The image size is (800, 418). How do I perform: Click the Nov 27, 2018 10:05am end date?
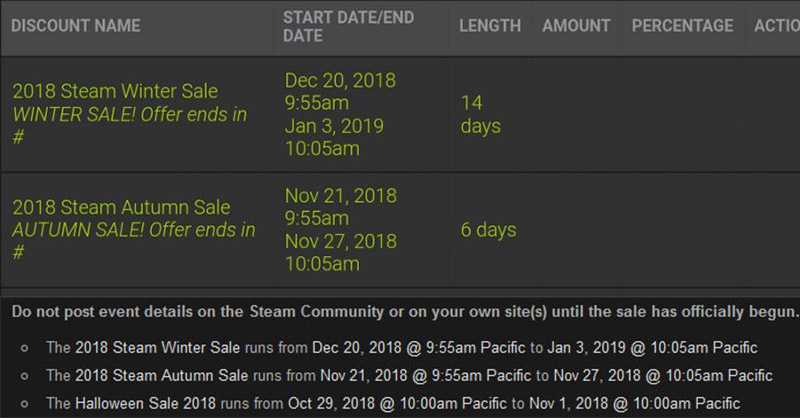coord(340,253)
